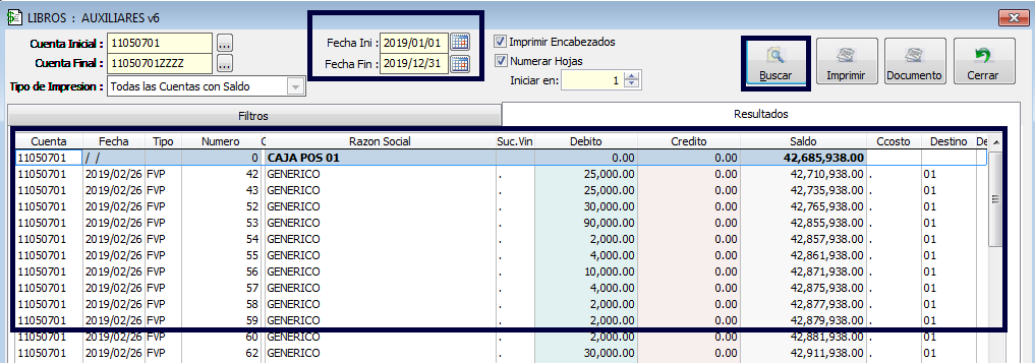Click debit 10,000.00 in row 56
The width and height of the screenshot is (1035, 363).
(x=609, y=271)
